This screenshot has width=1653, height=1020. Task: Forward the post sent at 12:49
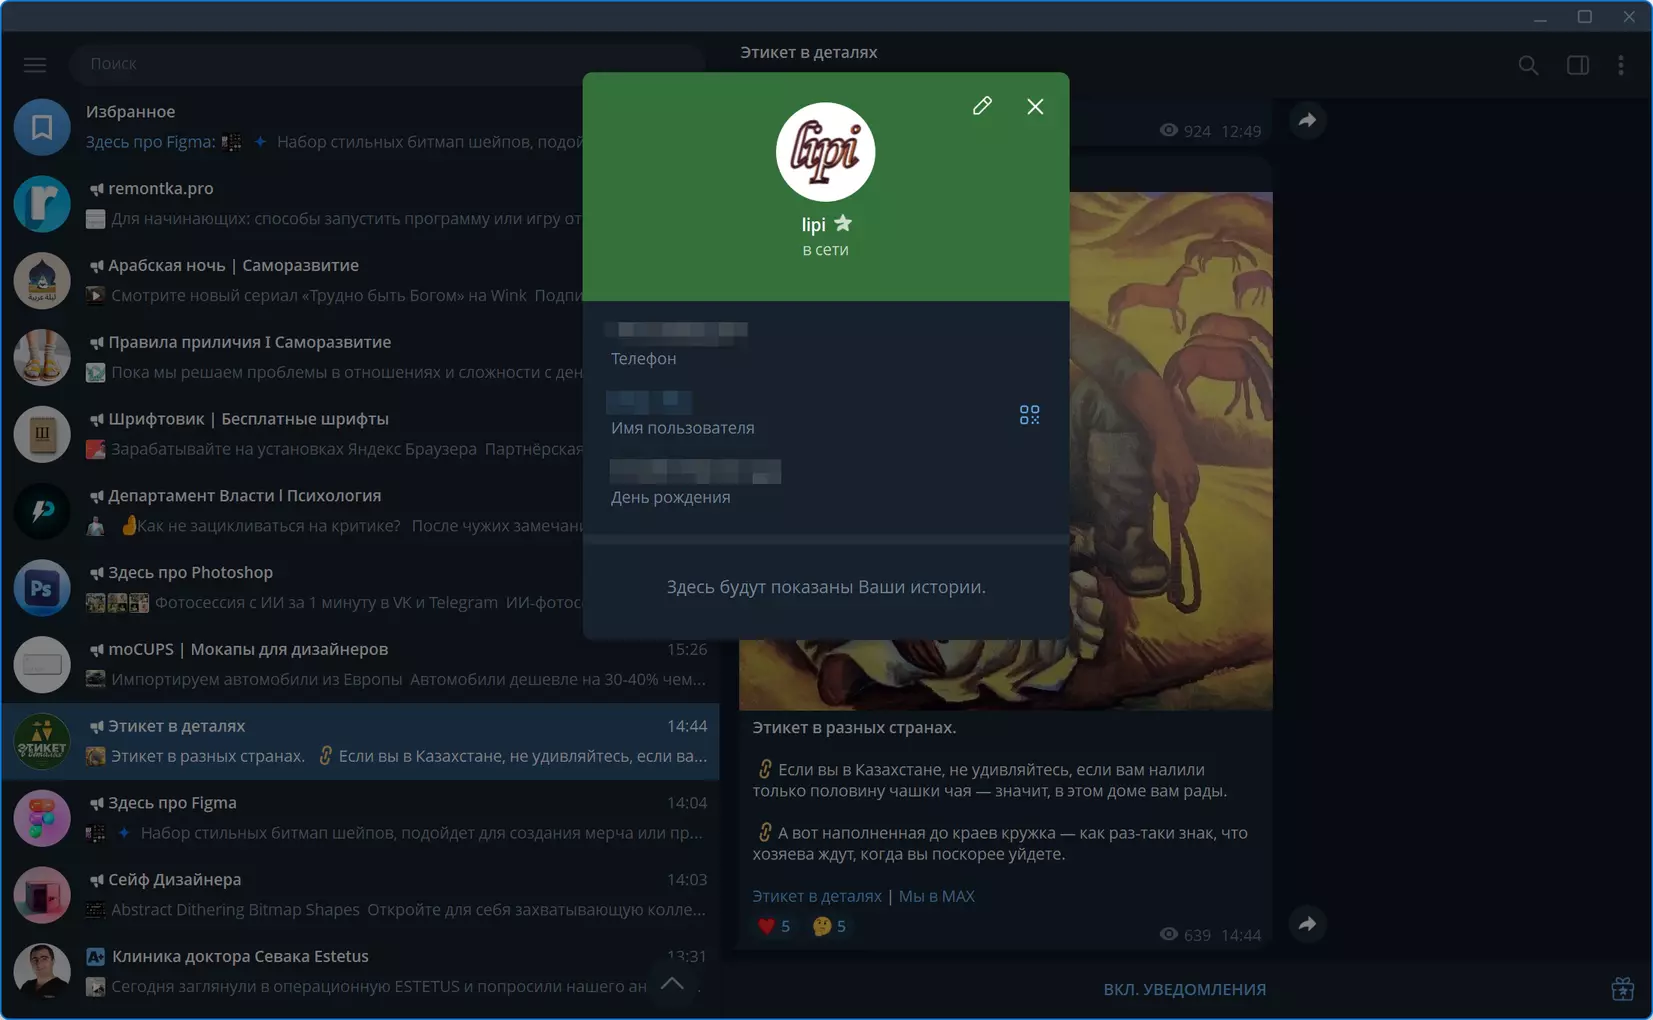[1307, 120]
